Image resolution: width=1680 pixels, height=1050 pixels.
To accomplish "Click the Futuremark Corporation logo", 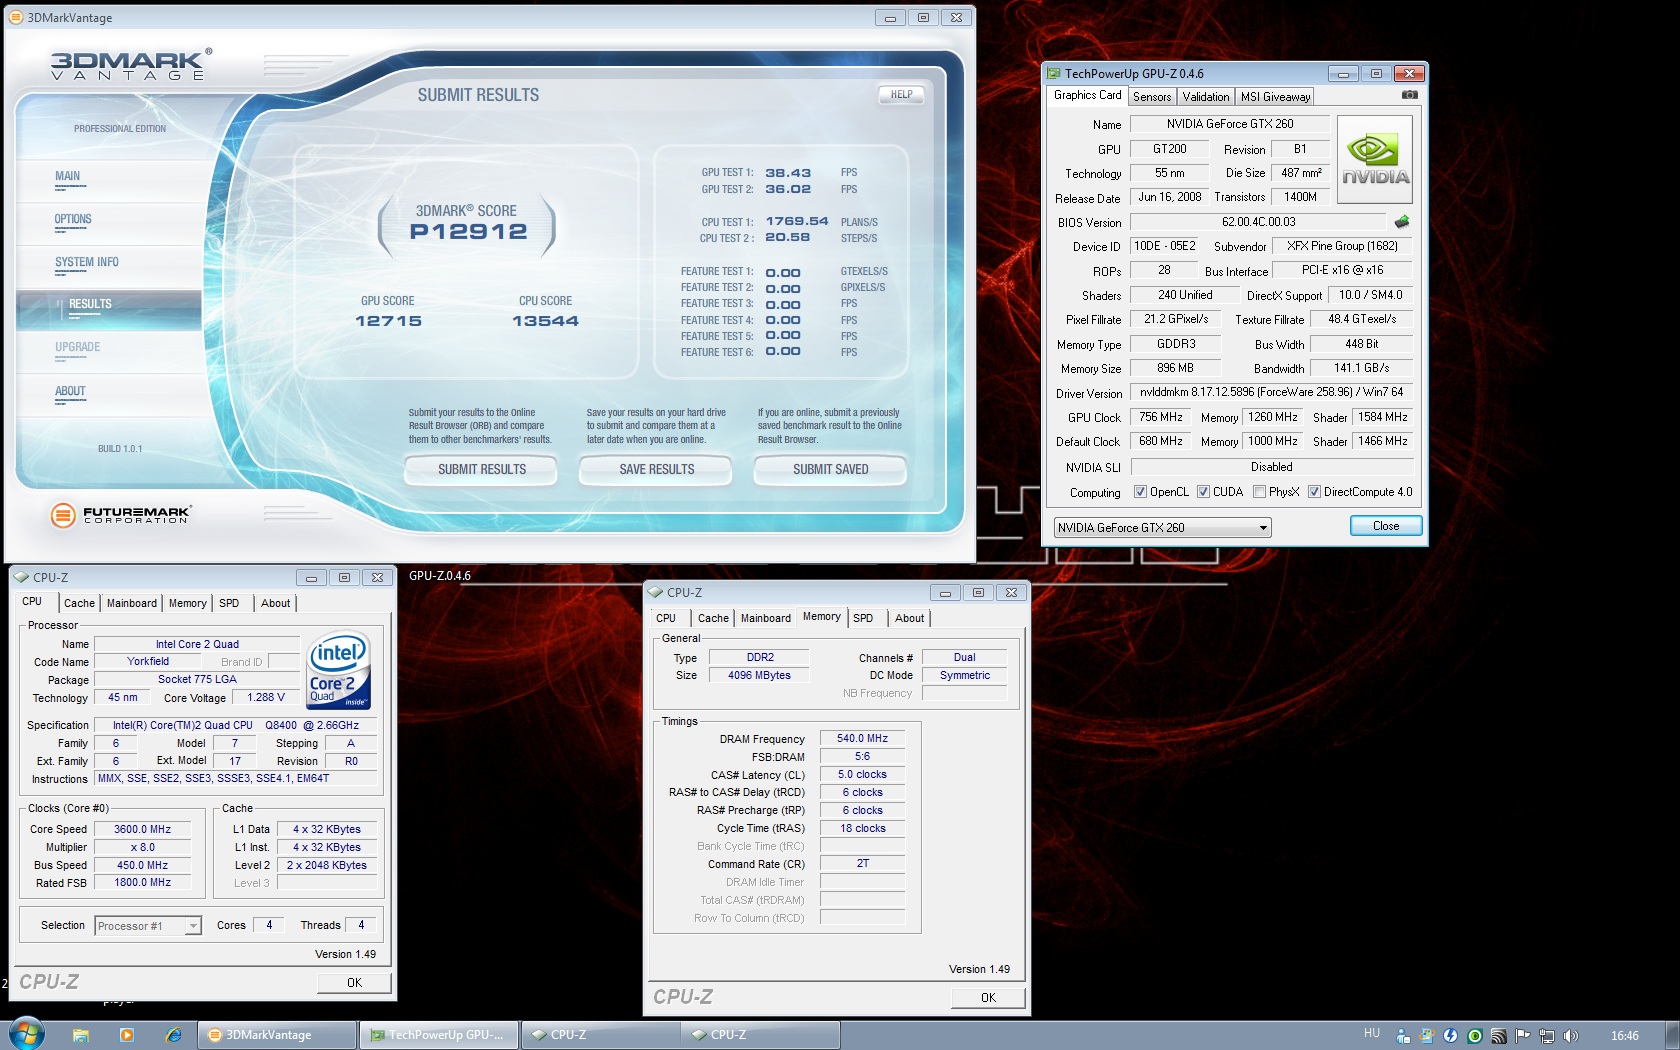I will pyautogui.click(x=120, y=515).
